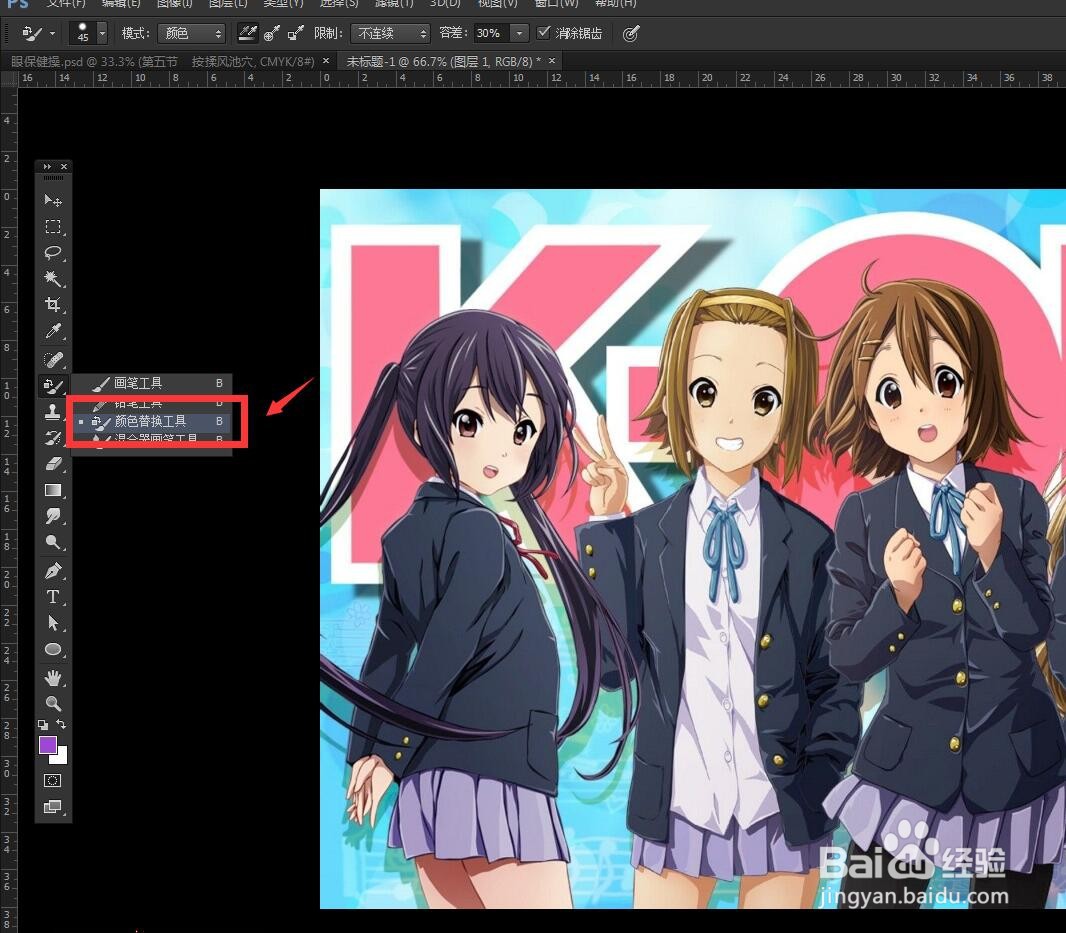Select the Magic Wand tool
The image size is (1066, 933).
[x=53, y=279]
